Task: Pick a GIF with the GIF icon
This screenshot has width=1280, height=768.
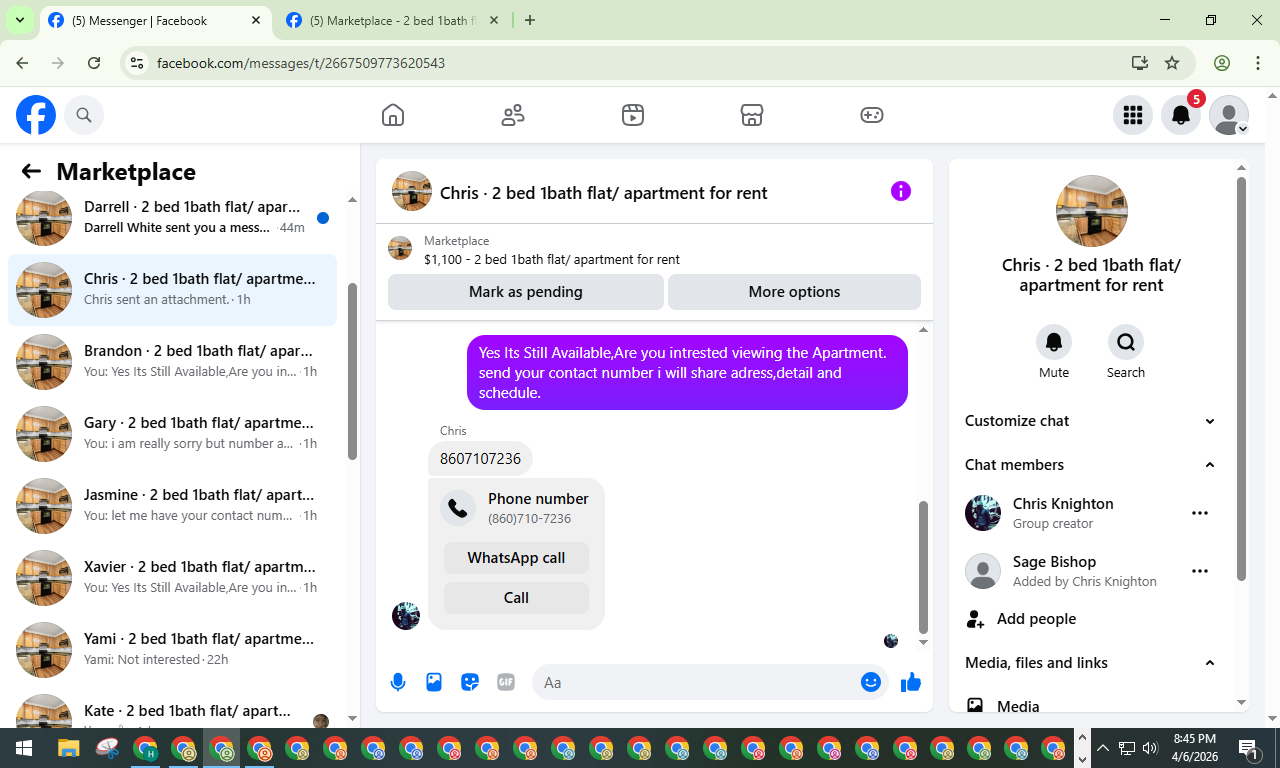Action: (506, 682)
